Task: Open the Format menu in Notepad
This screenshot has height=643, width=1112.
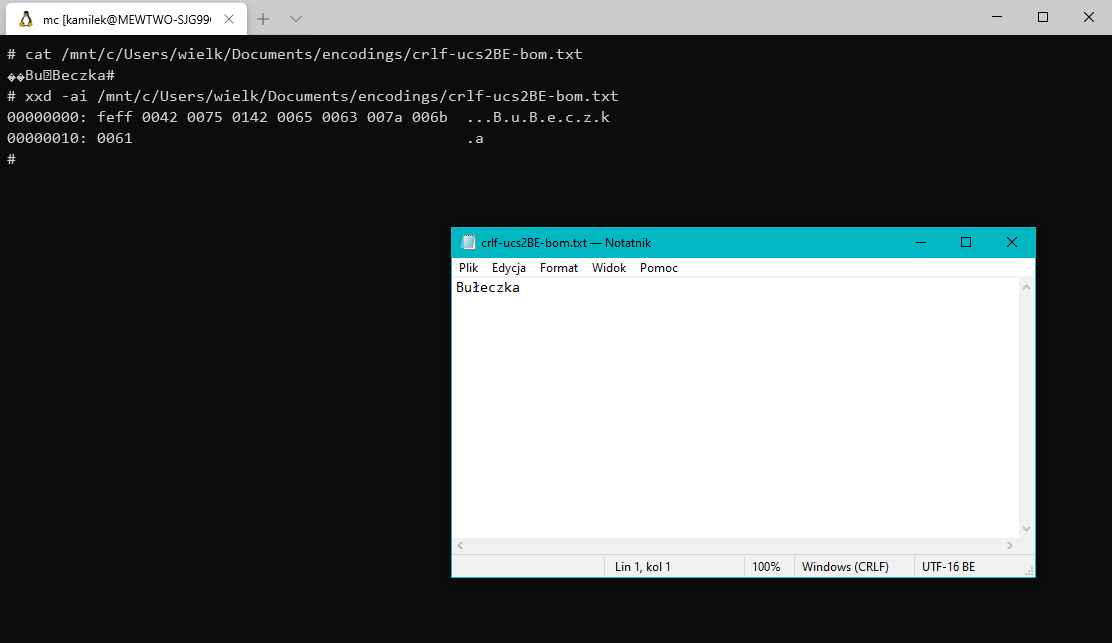Action: point(558,267)
